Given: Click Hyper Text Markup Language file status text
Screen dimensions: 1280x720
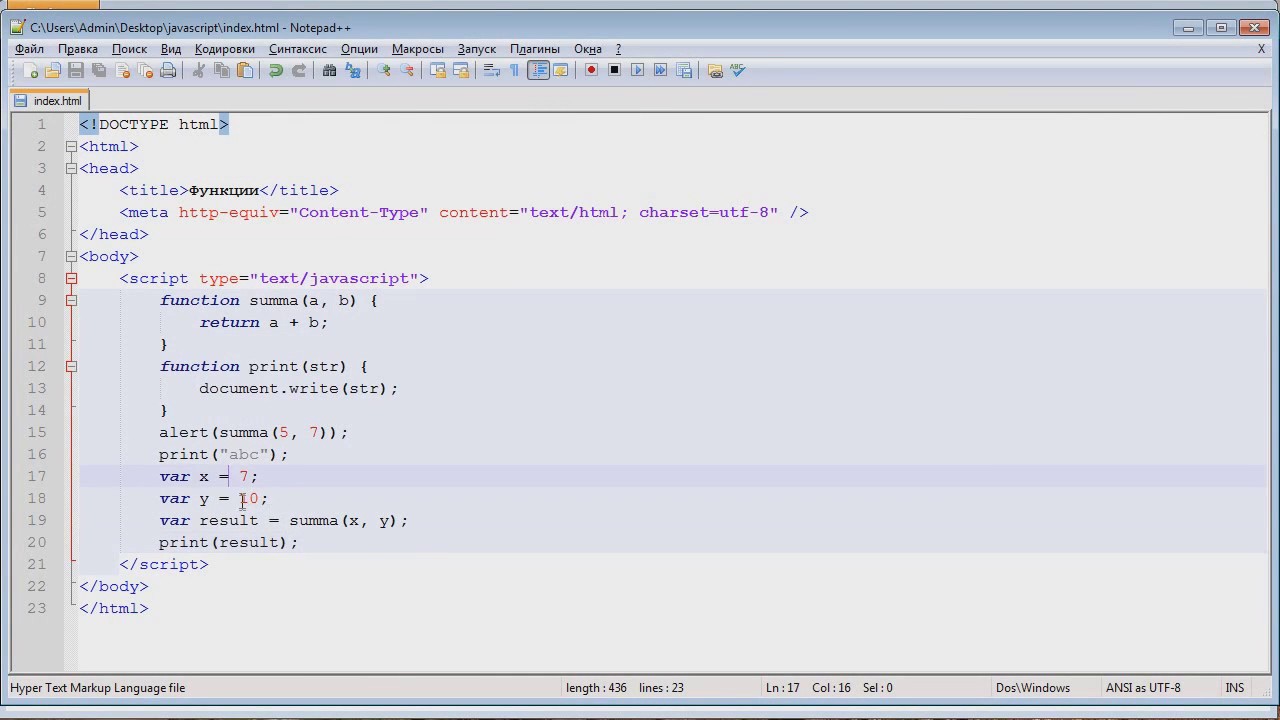Looking at the screenshot, I should 98,688.
